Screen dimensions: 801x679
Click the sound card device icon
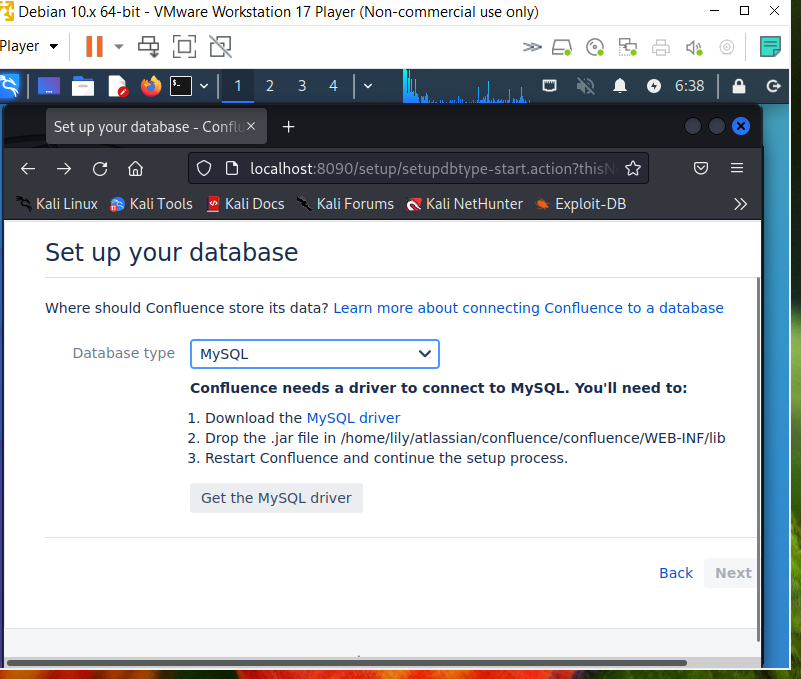694,48
